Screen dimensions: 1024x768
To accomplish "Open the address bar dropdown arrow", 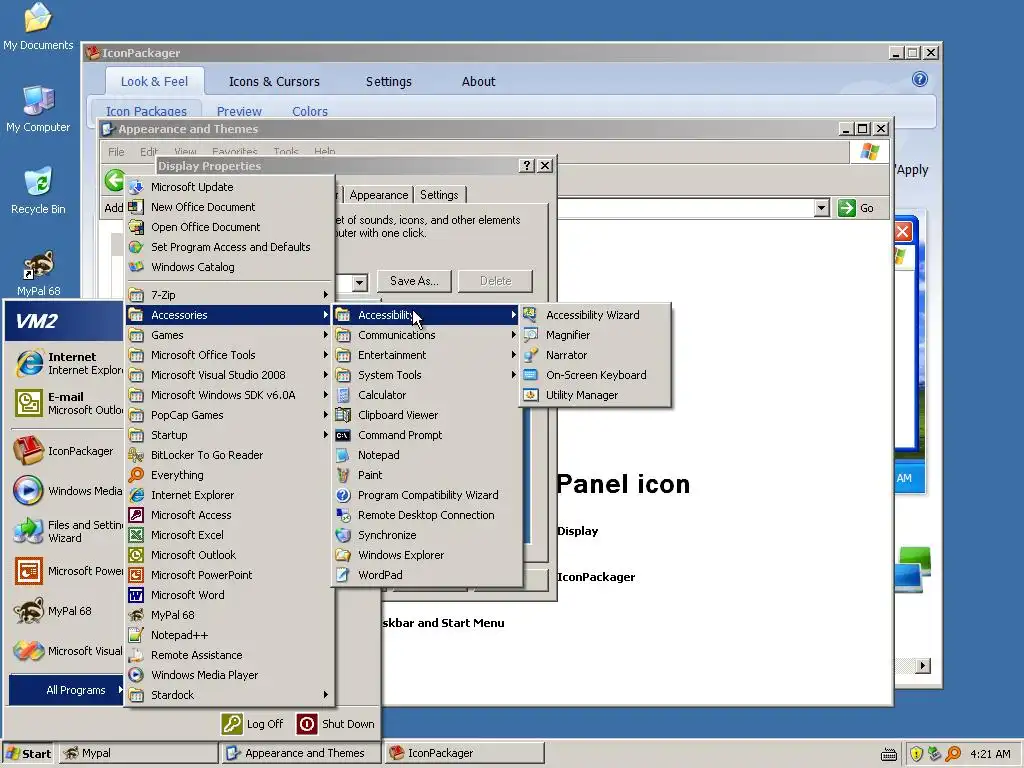I will coord(822,208).
